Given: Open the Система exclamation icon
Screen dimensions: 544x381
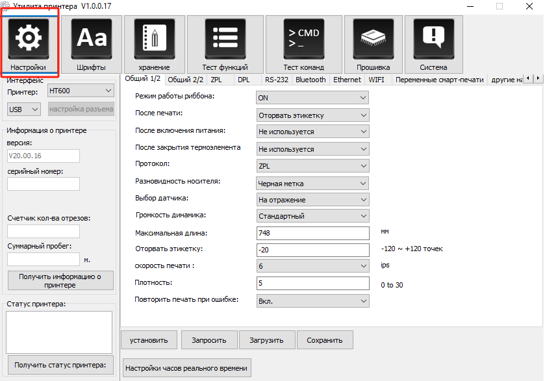Looking at the screenshot, I should pyautogui.click(x=433, y=39).
